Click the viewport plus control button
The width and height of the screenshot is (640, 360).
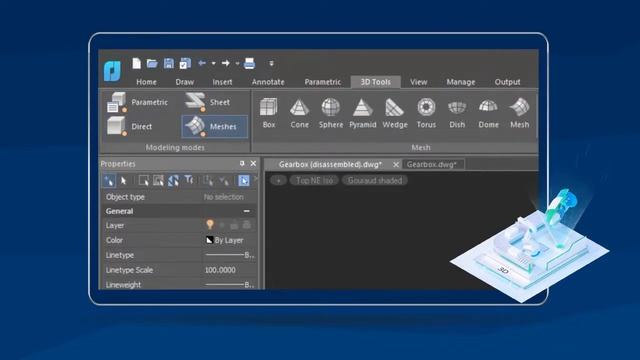278,180
